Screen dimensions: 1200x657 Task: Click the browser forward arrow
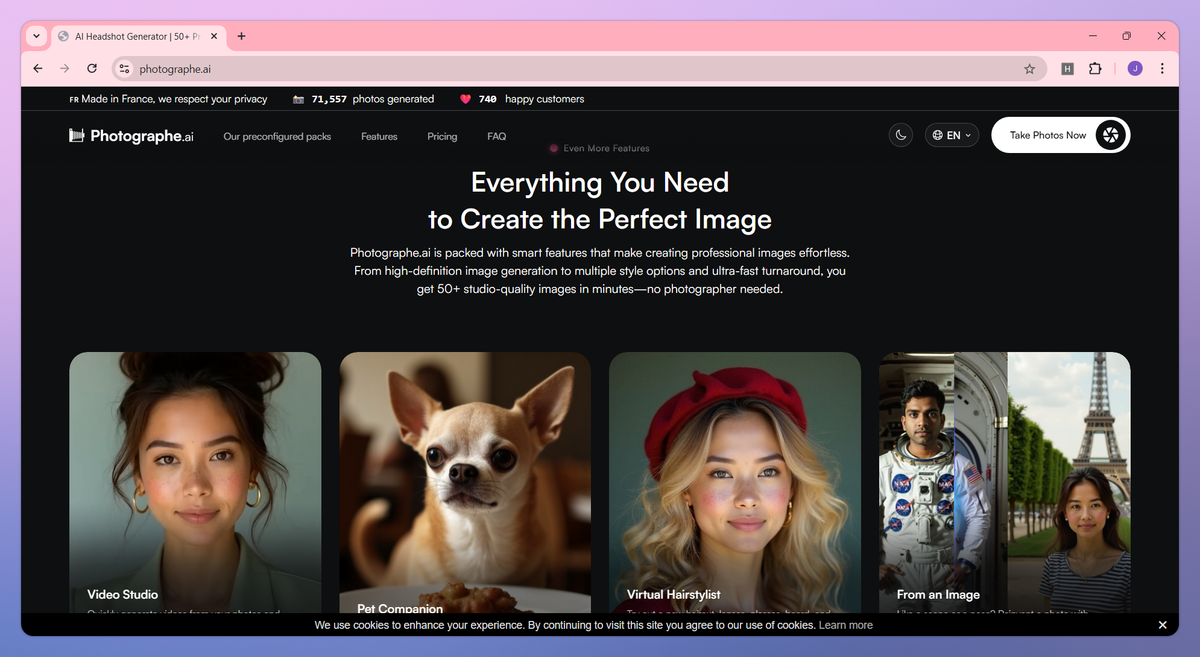tap(65, 69)
